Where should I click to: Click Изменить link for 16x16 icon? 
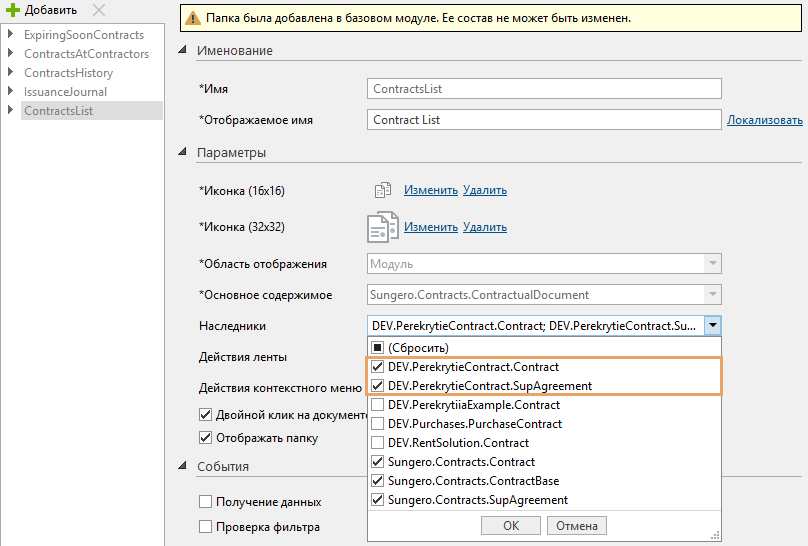(x=430, y=190)
